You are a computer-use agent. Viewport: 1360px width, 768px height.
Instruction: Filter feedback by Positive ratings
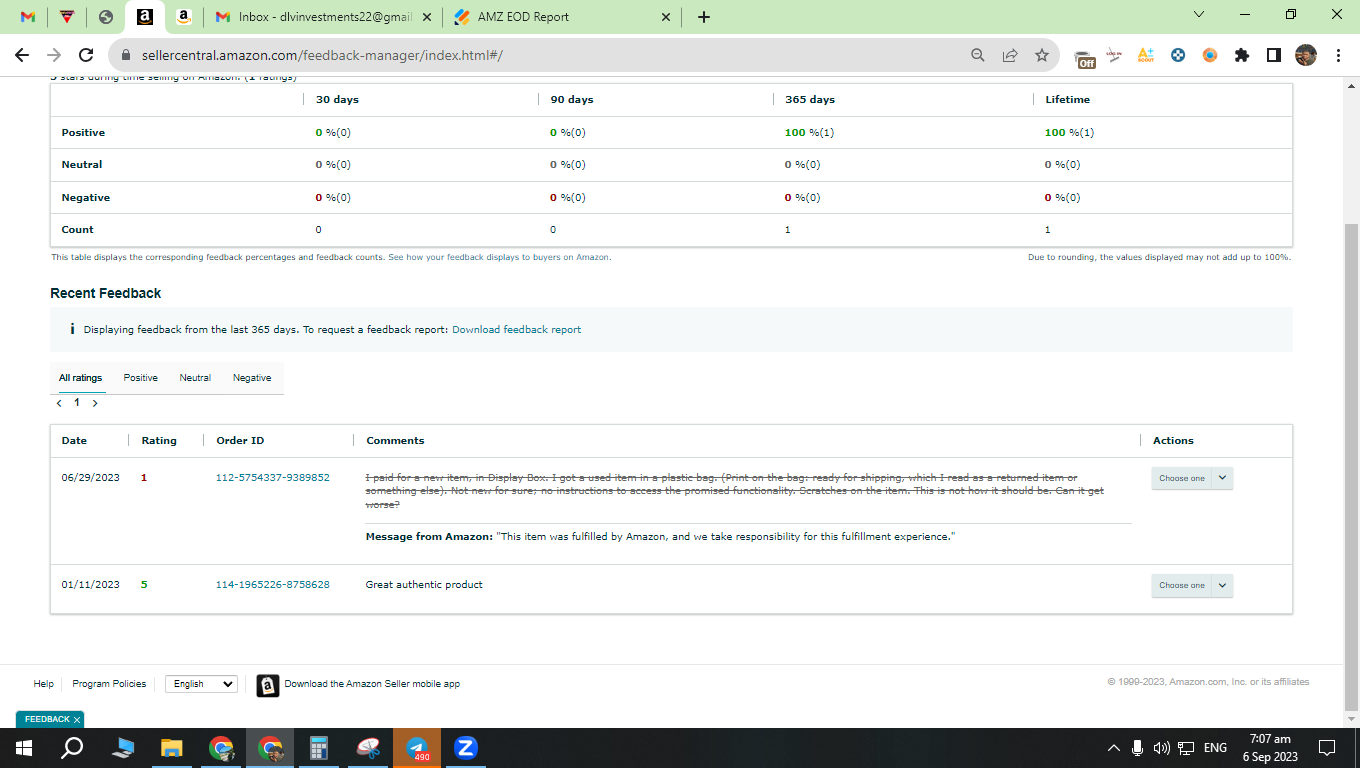141,378
